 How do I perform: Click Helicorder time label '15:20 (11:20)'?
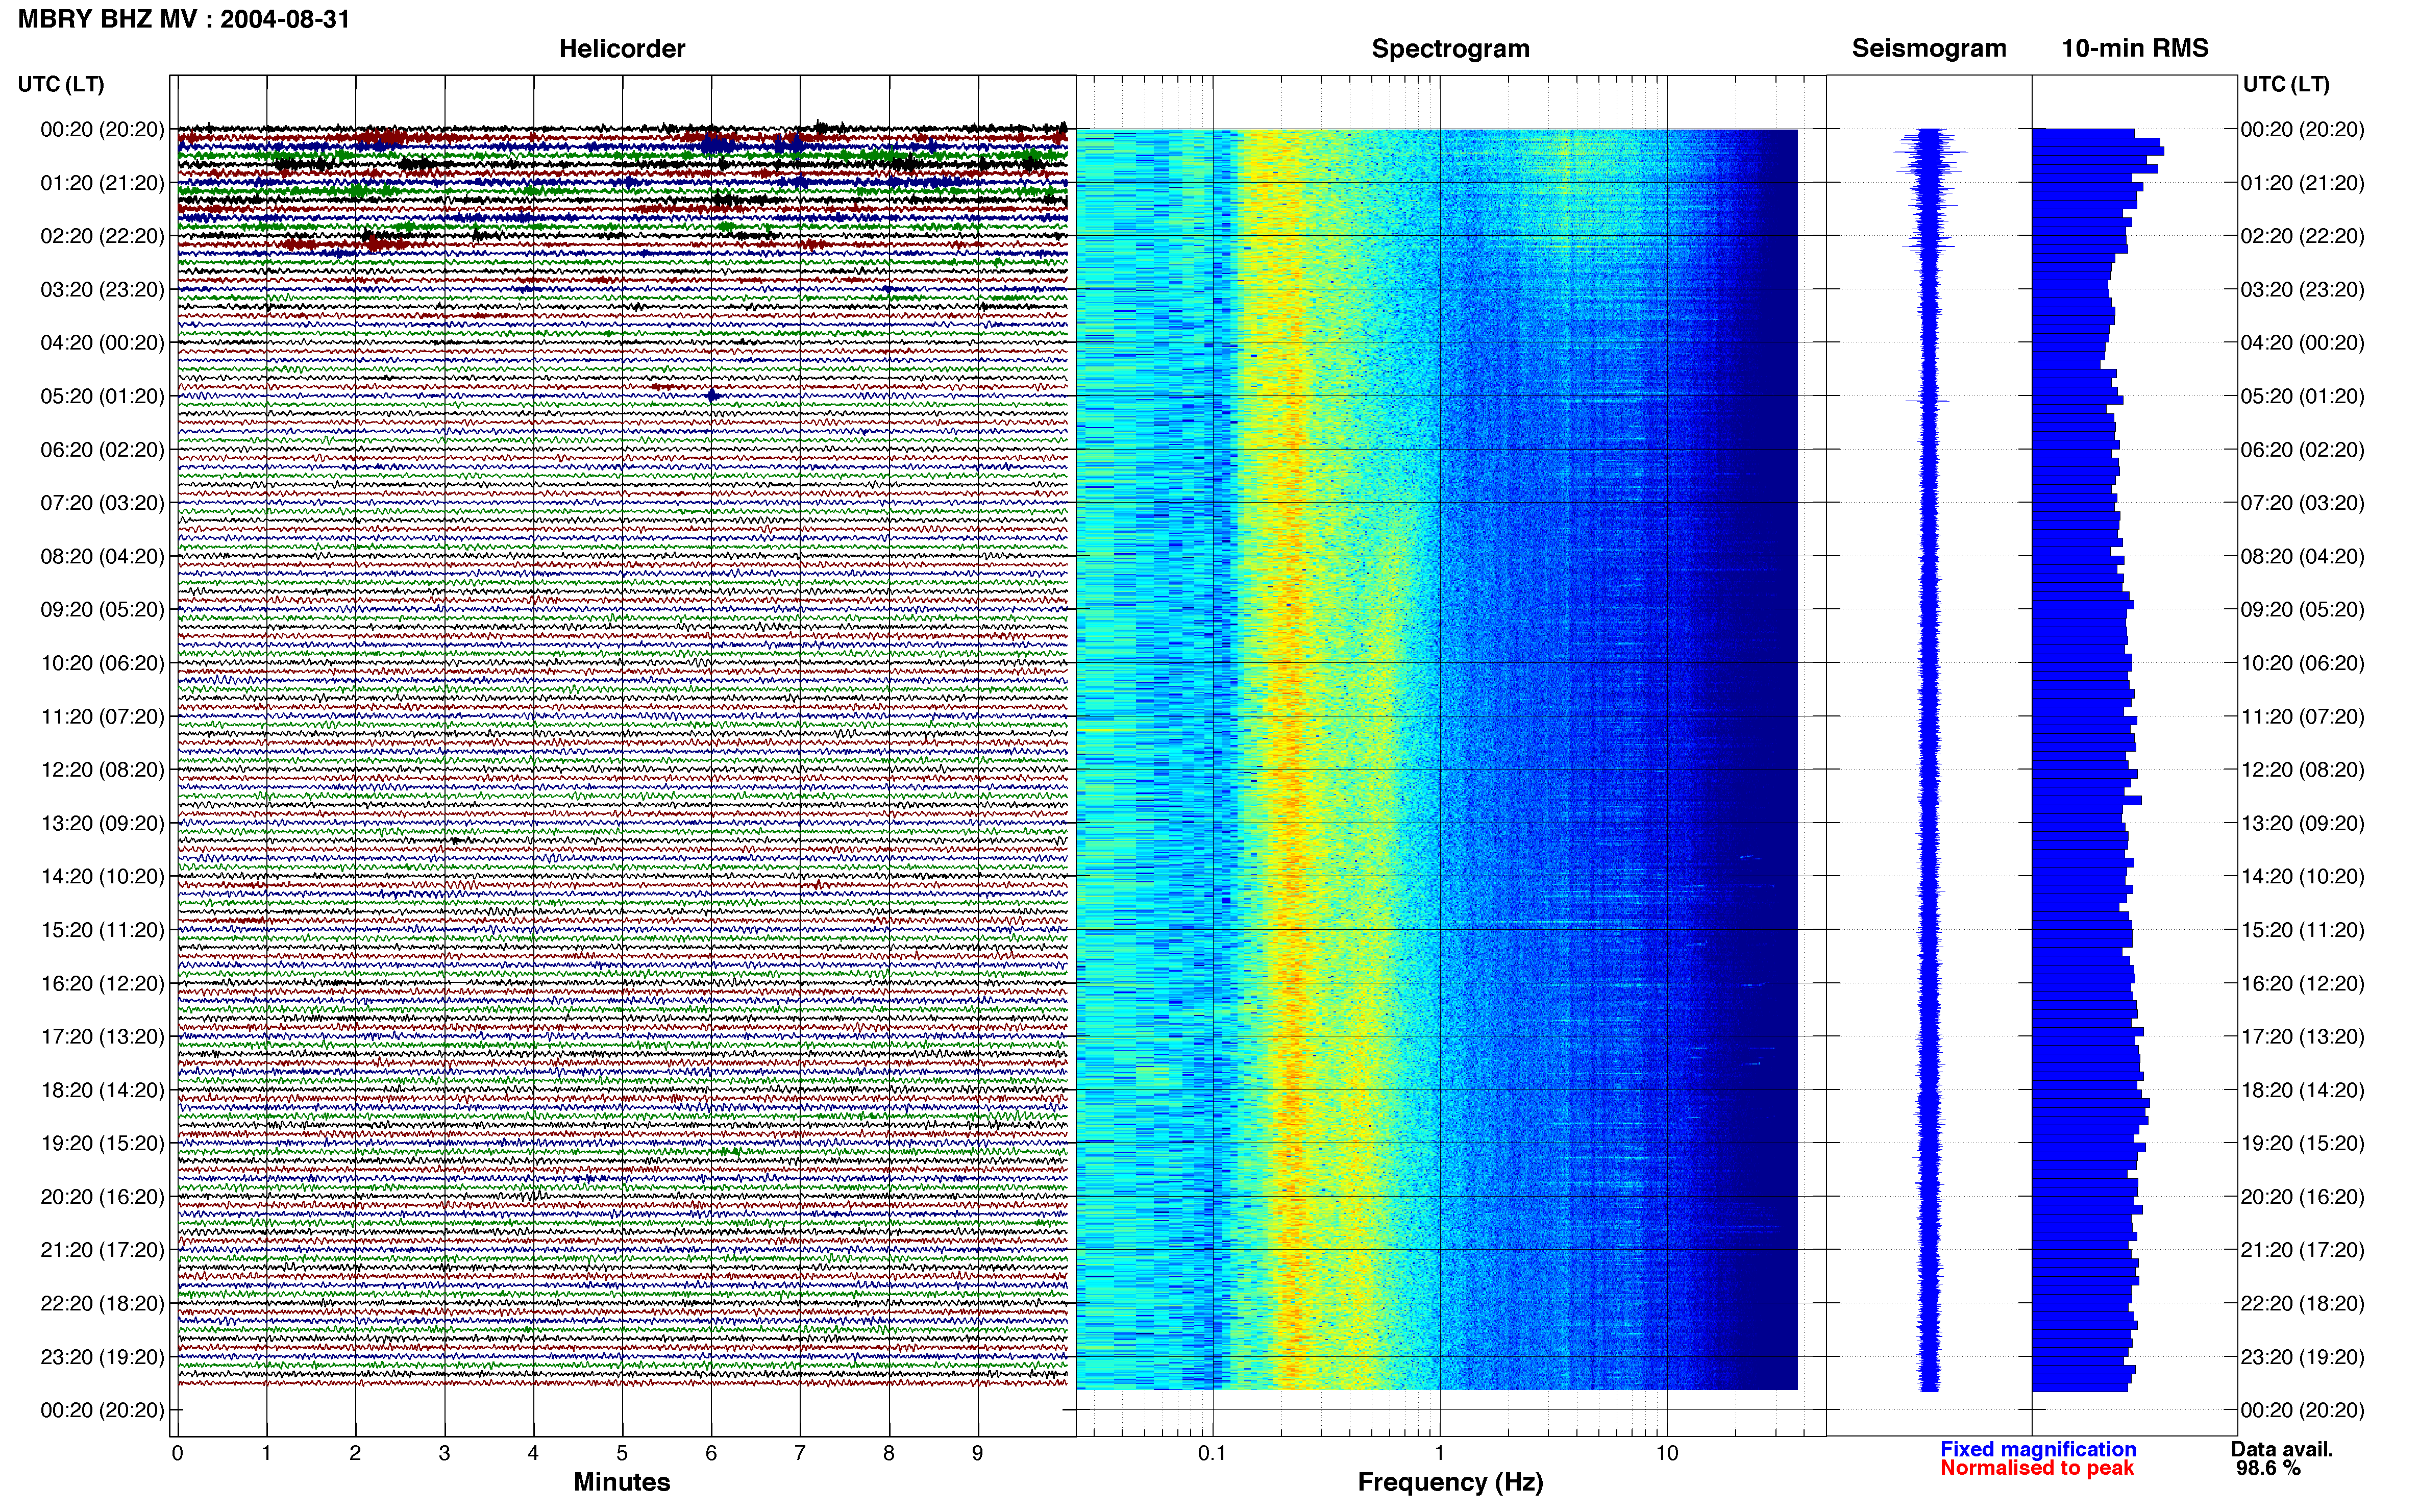[102, 930]
